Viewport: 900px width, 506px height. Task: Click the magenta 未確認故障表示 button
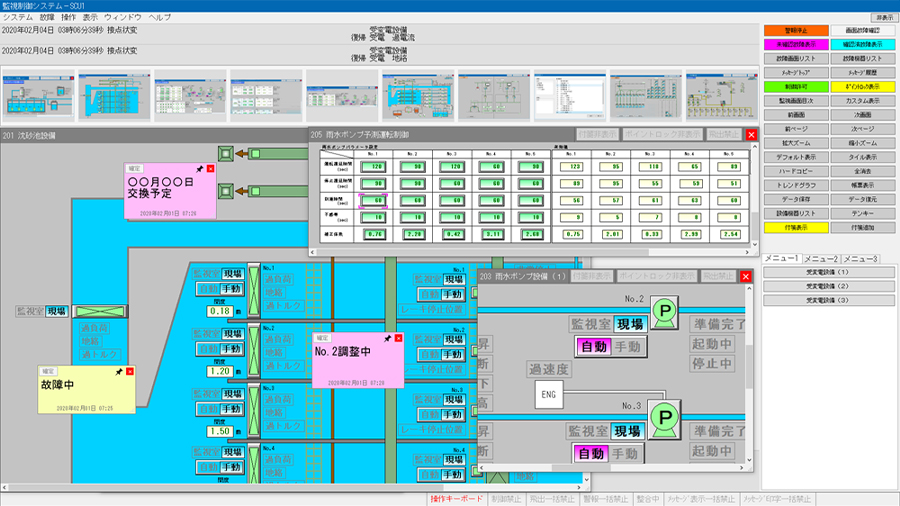pos(796,44)
